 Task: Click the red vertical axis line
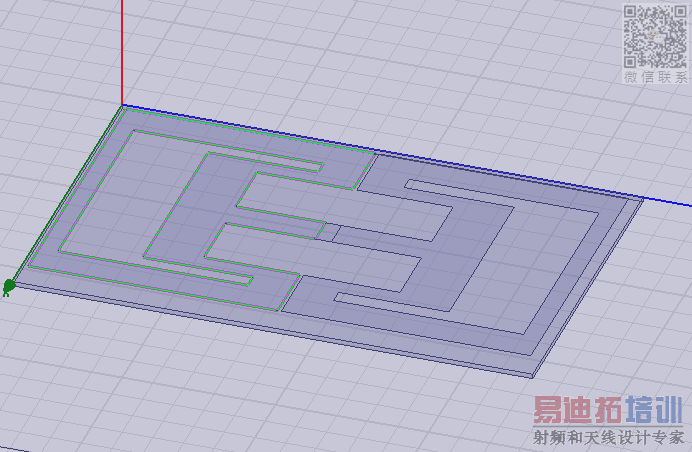pyautogui.click(x=122, y=52)
